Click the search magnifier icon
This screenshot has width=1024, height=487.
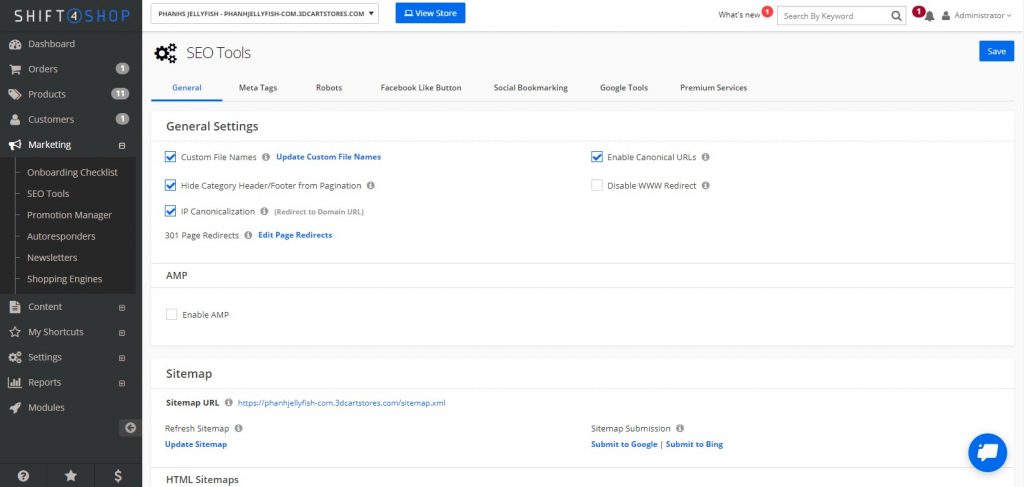[896, 16]
